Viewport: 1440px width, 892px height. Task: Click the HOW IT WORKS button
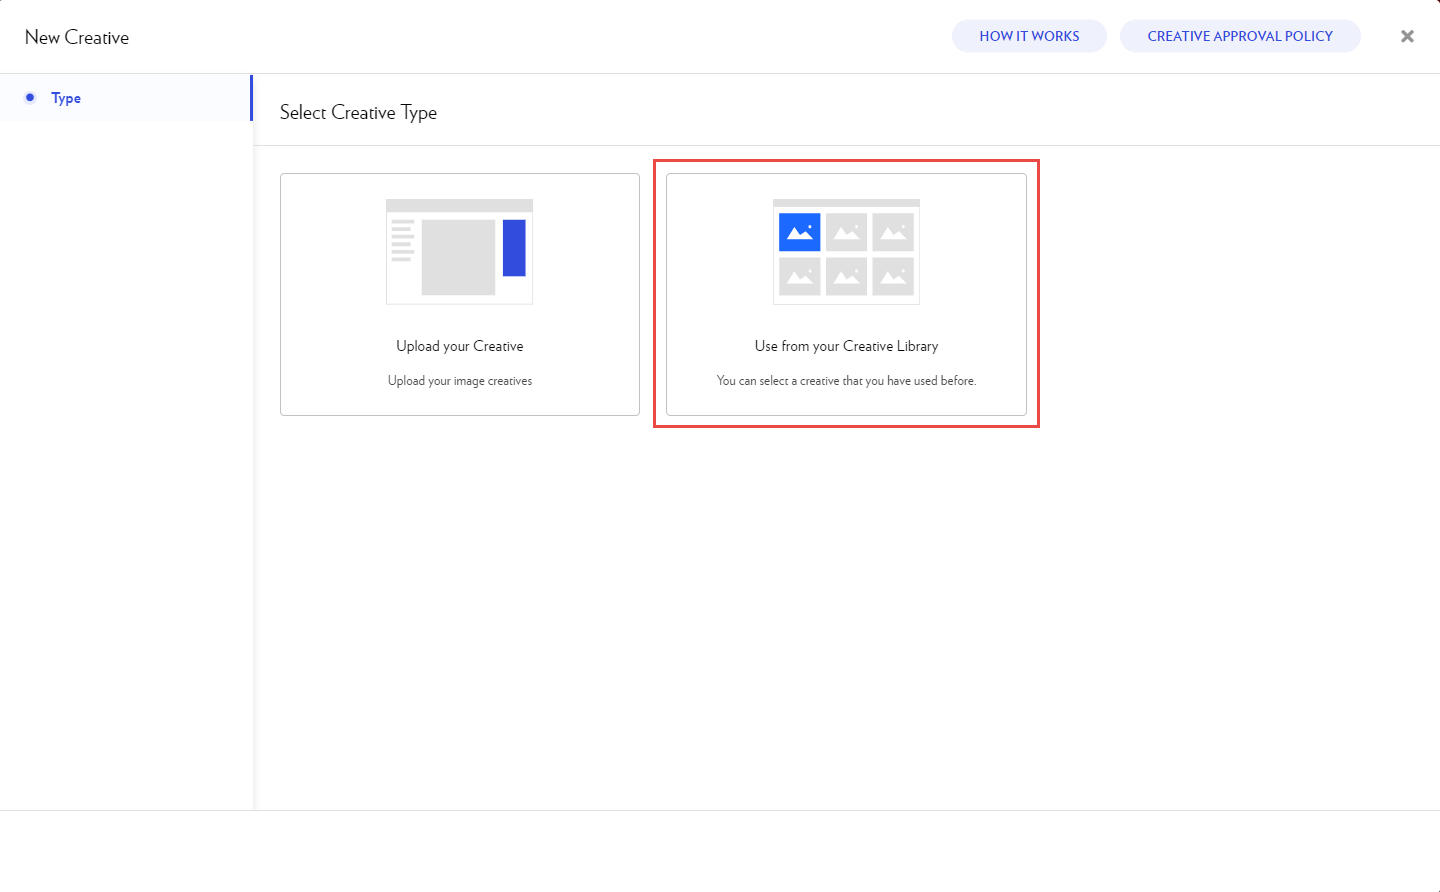[x=1029, y=36]
